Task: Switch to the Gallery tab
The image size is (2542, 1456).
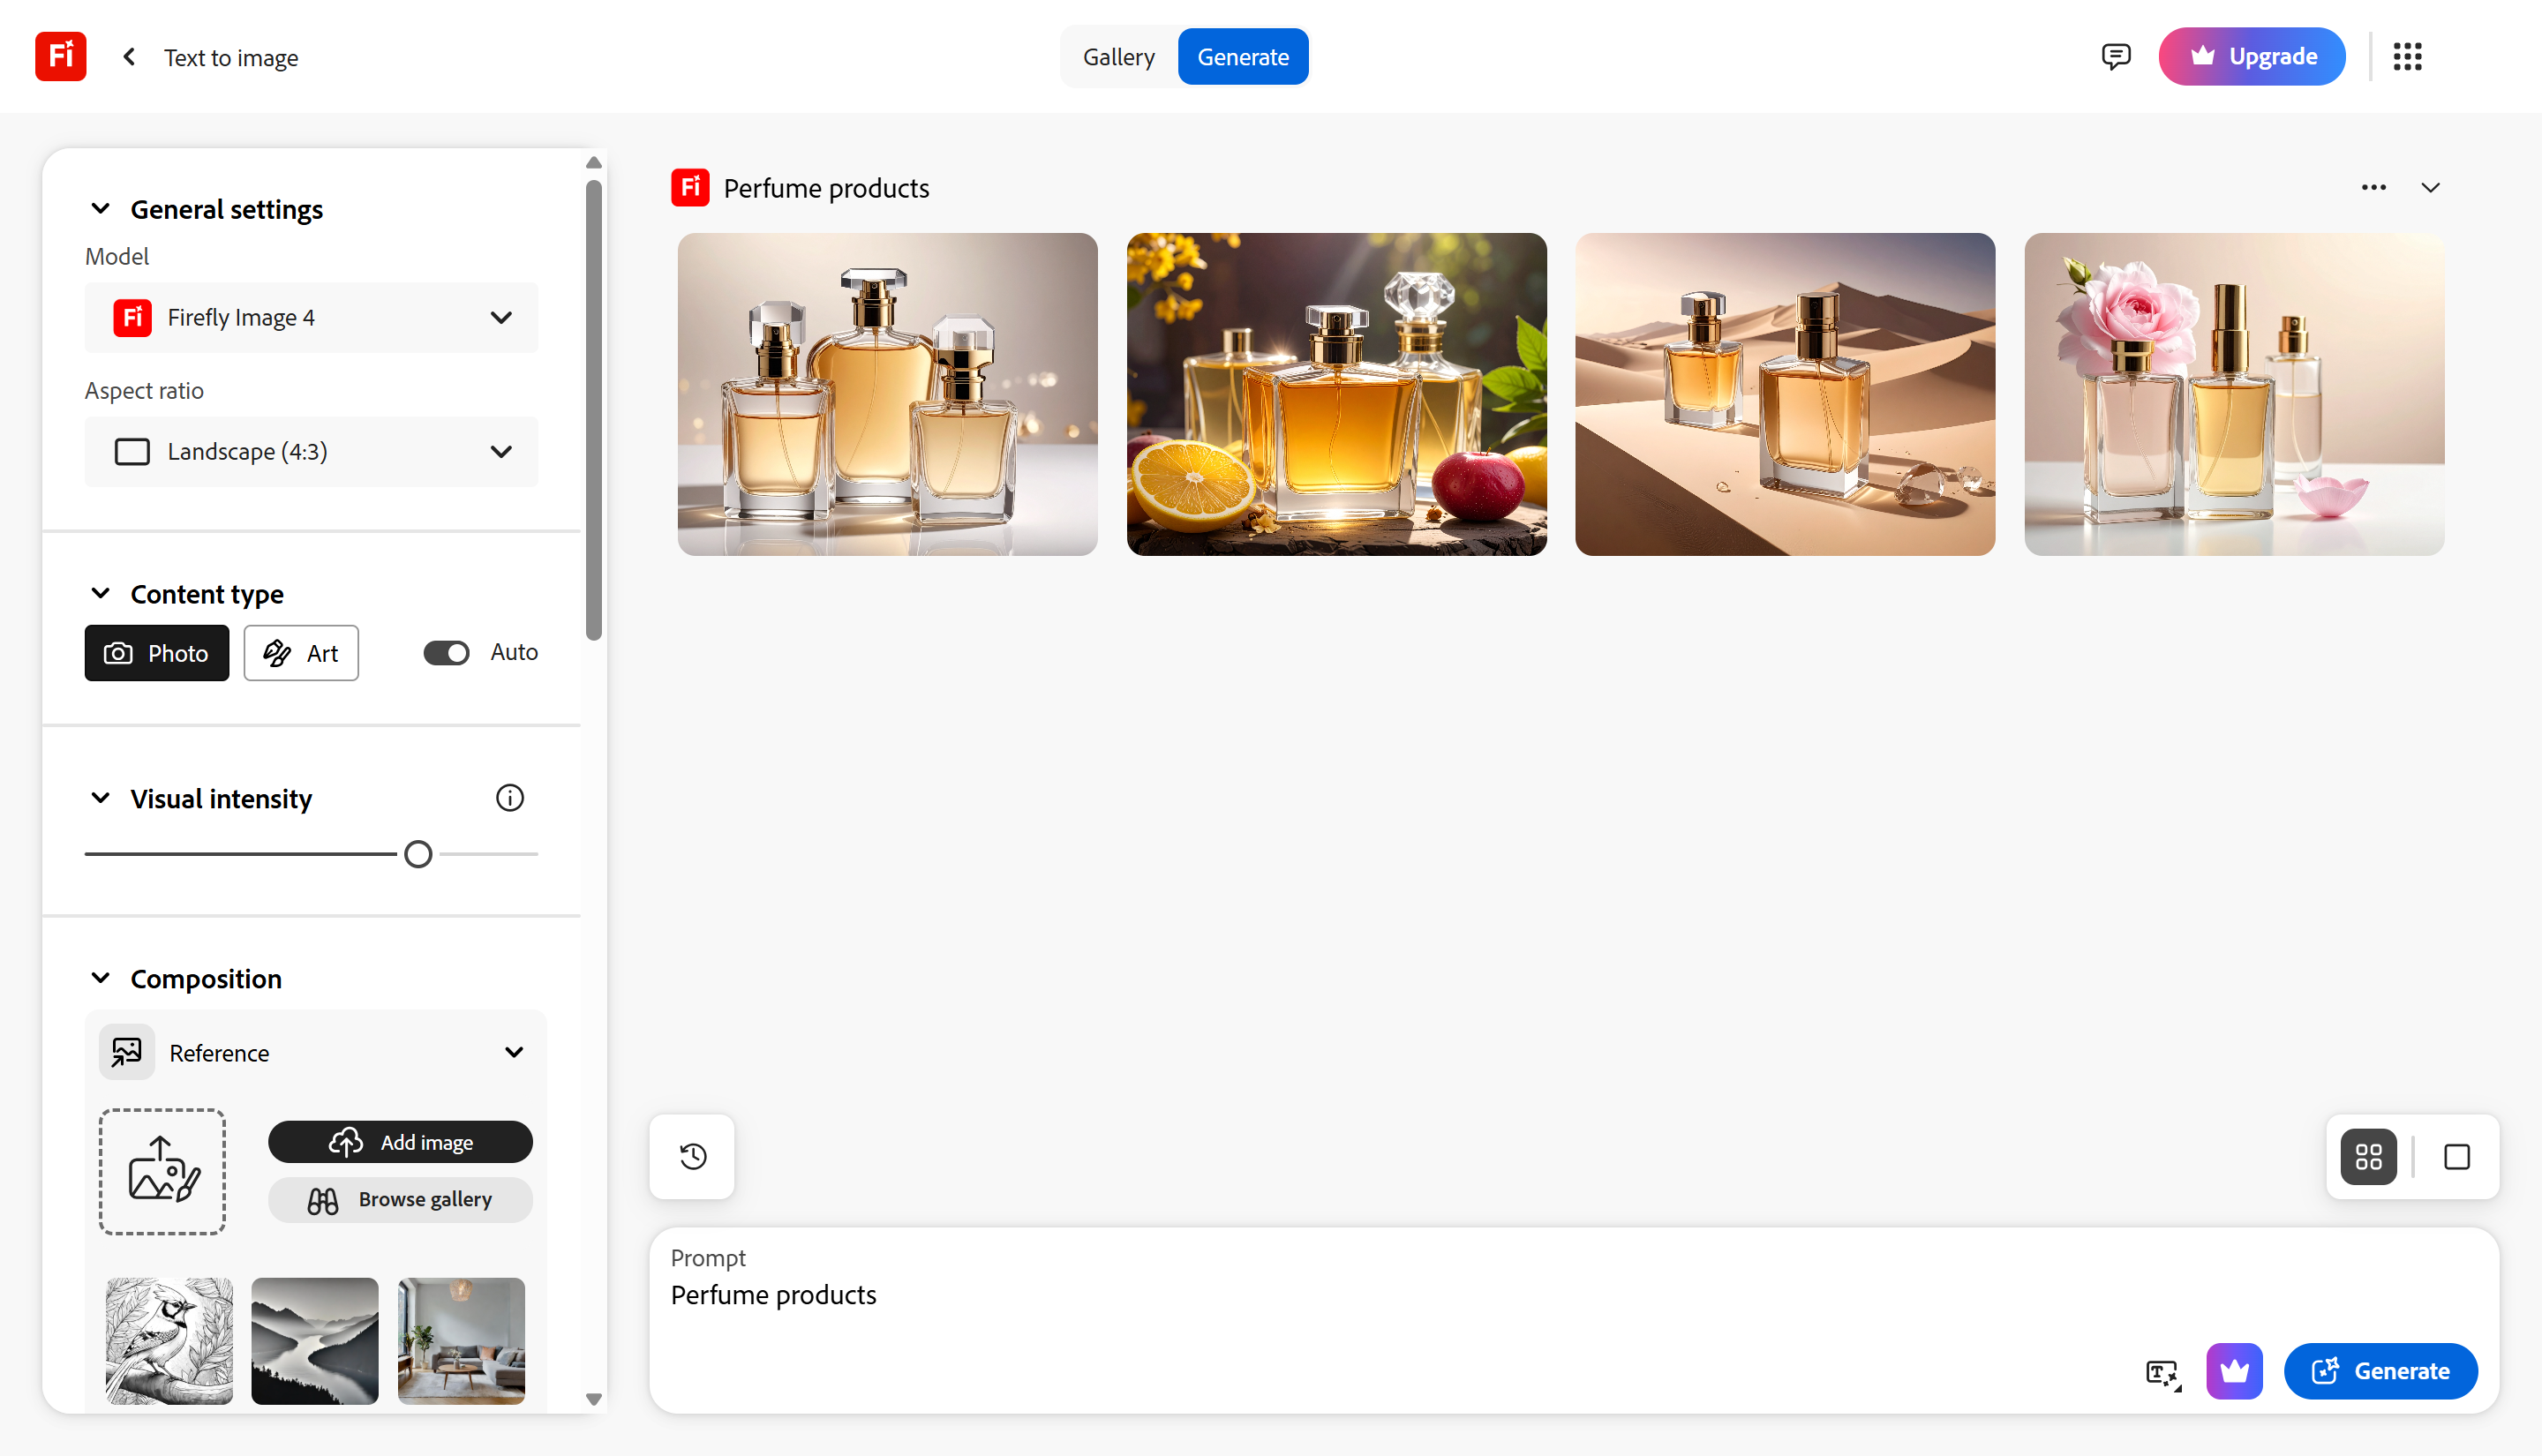Action: click(x=1118, y=56)
